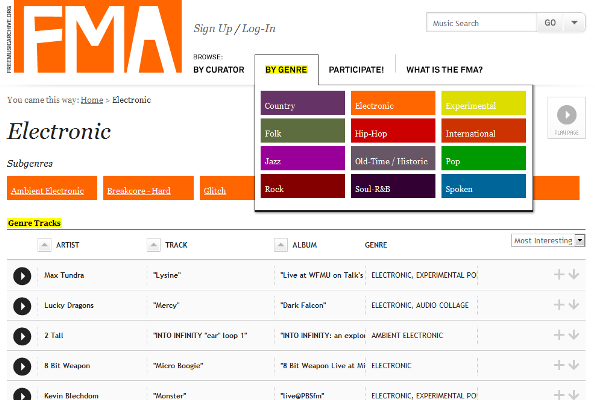
Task: Click genre ELECTRONIC, AUDIO COLLAGE
Action: point(420,305)
